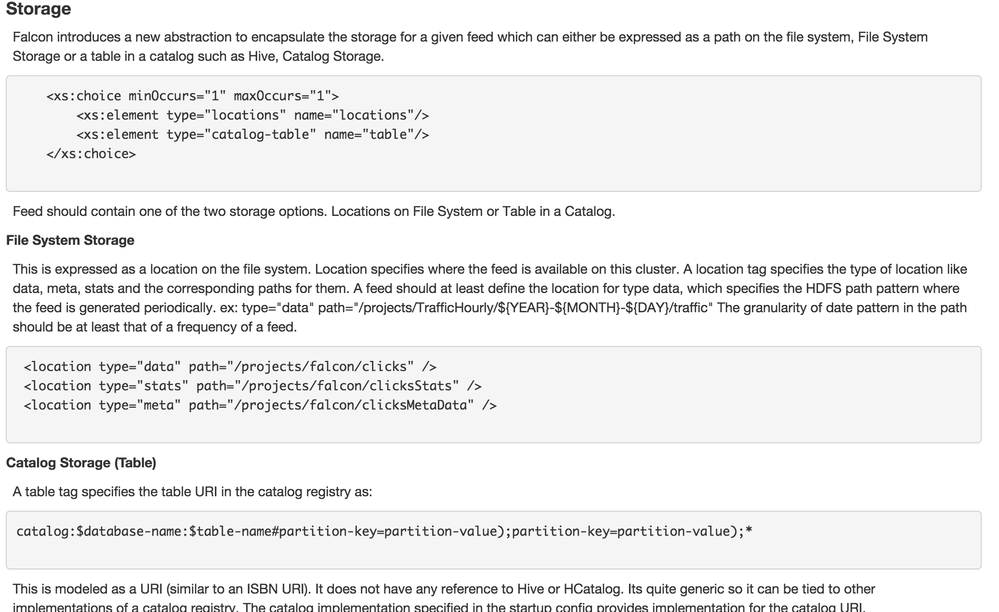999x612 pixels.
Task: Click the File System Storage subheading
Action: click(x=70, y=240)
